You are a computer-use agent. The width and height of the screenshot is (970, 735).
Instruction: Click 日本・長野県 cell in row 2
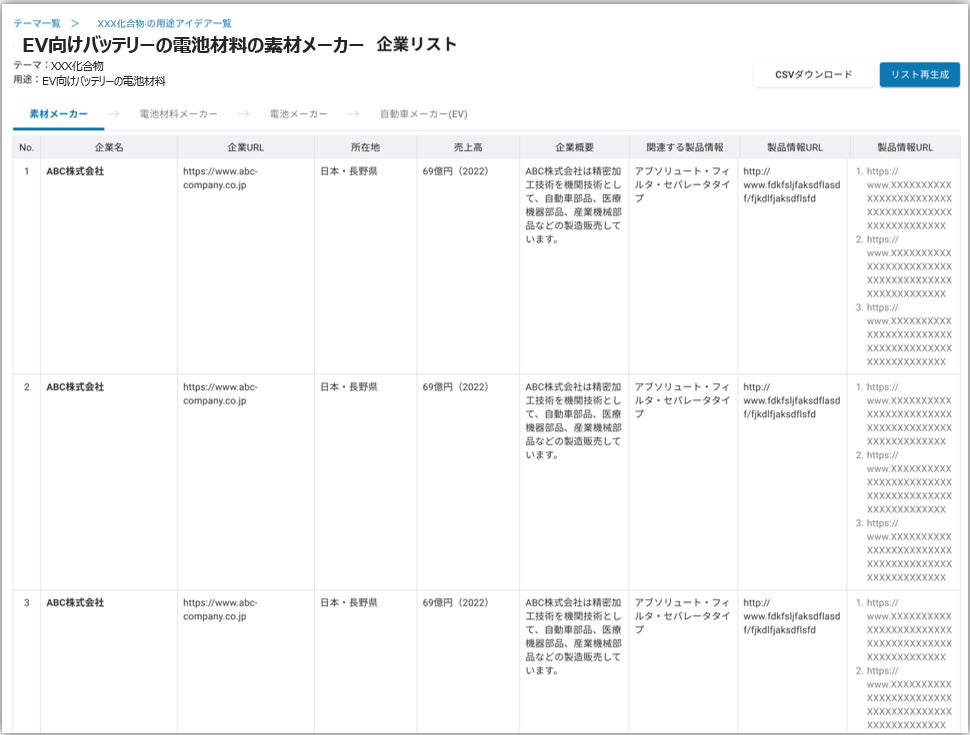point(348,387)
